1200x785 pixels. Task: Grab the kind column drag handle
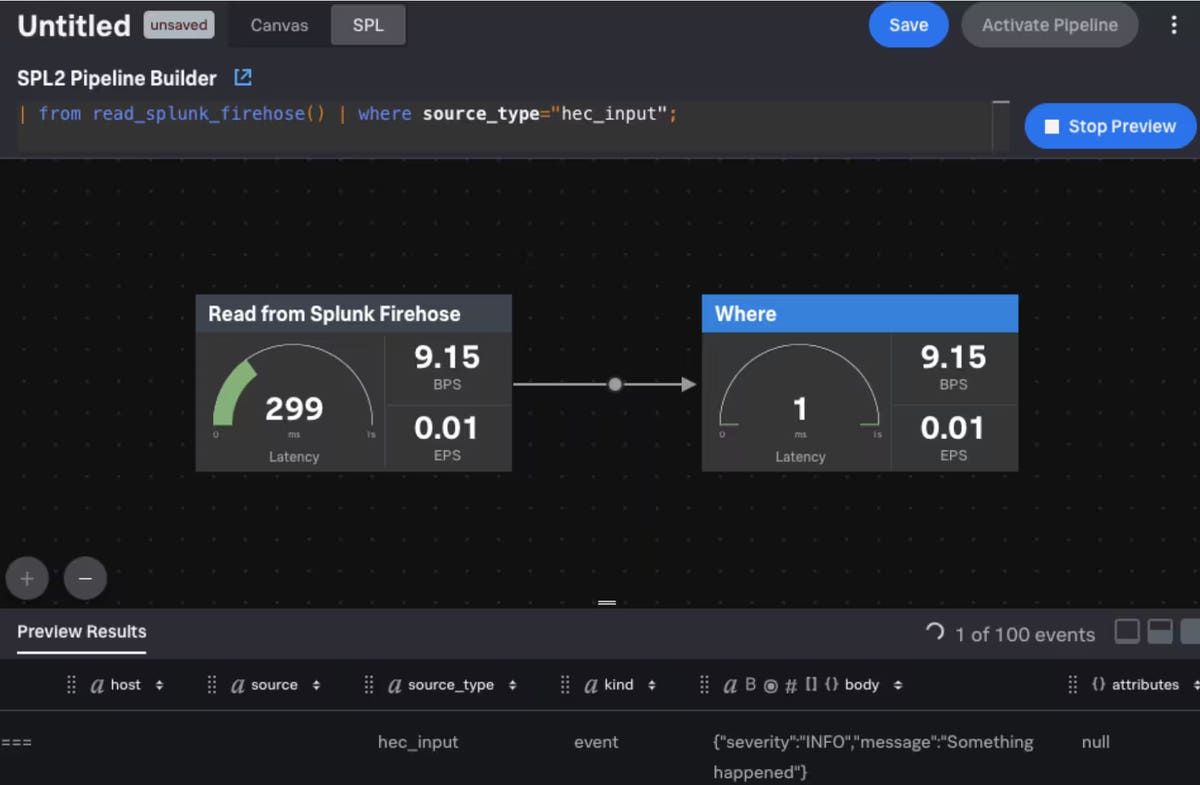565,685
